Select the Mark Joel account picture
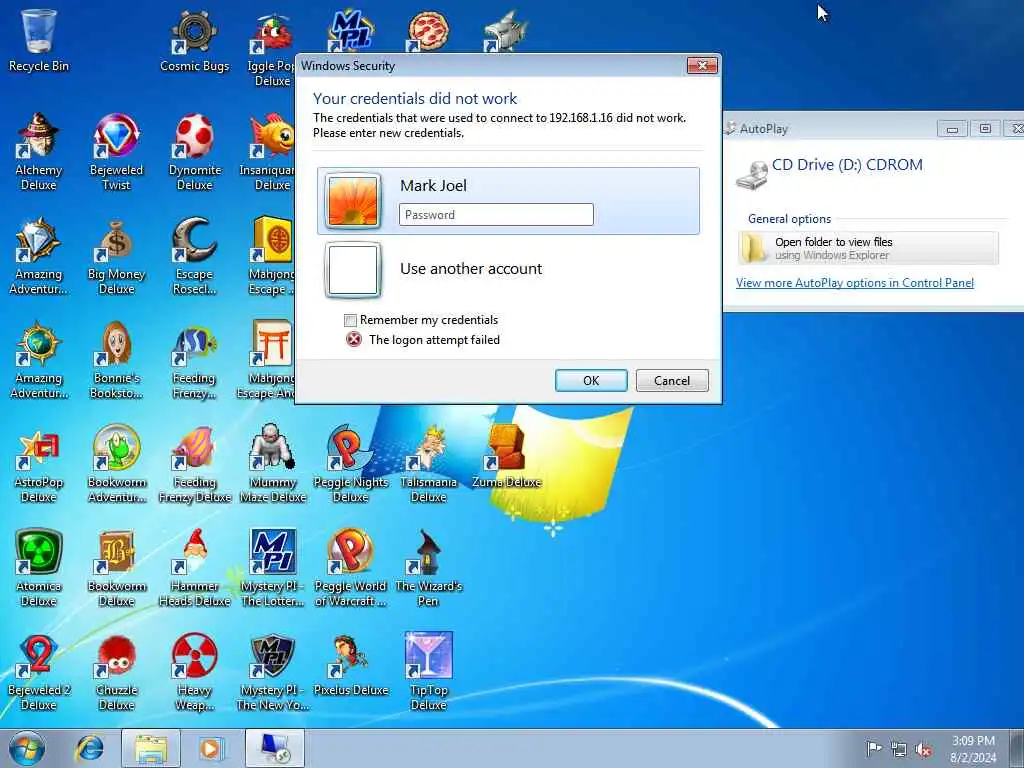Image resolution: width=1024 pixels, height=768 pixels. click(x=353, y=201)
